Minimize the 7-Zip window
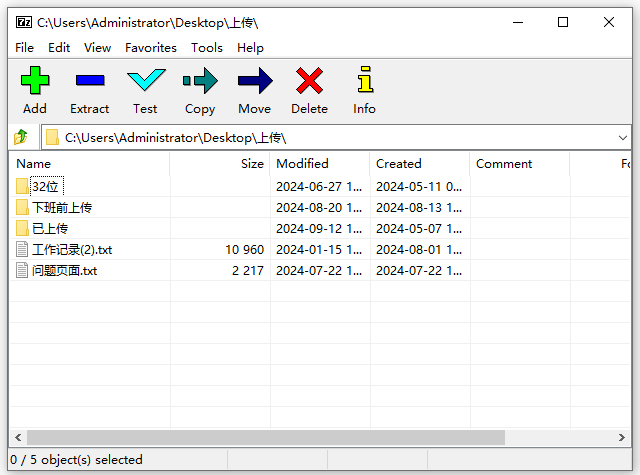The height and width of the screenshot is (475, 640). click(518, 22)
